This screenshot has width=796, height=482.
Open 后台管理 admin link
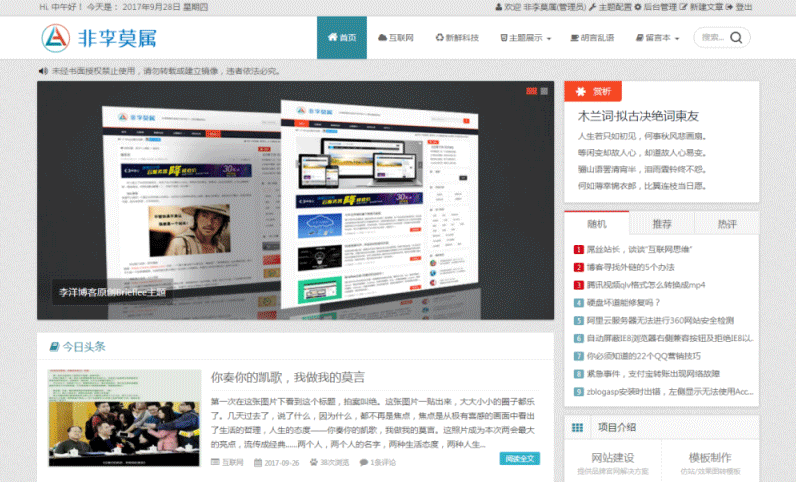655,7
